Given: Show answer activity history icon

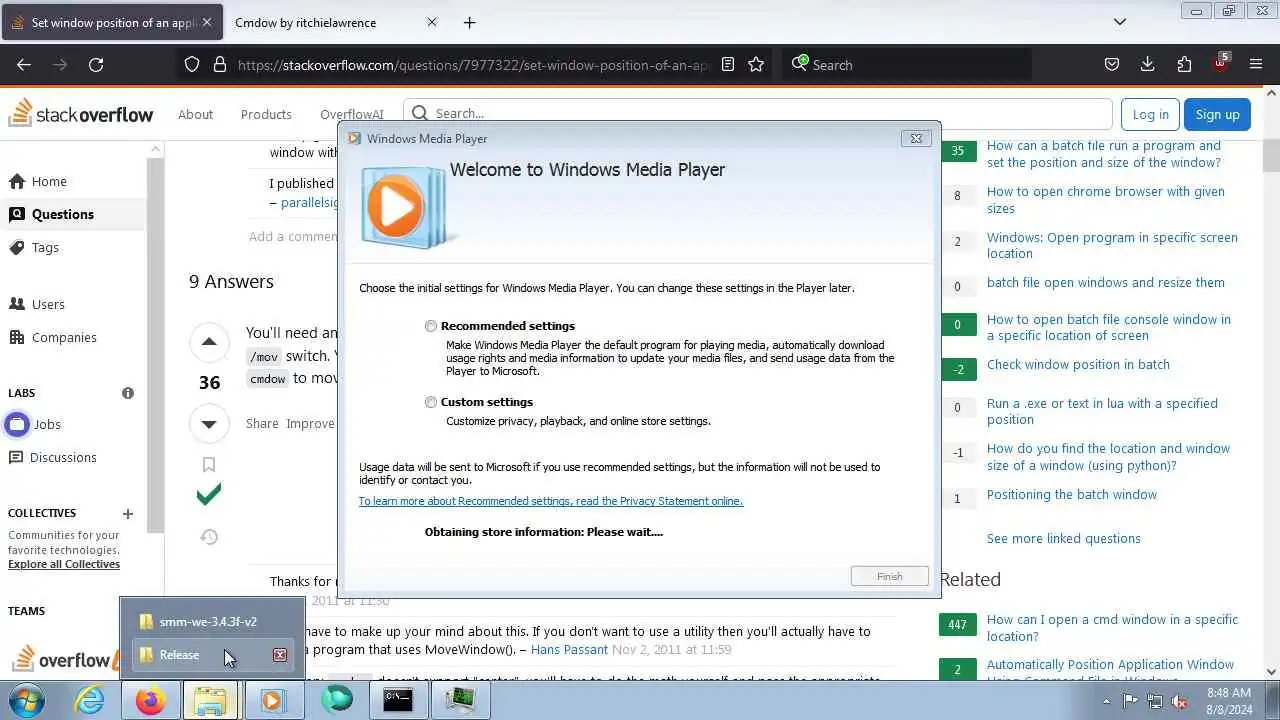Looking at the screenshot, I should [209, 537].
